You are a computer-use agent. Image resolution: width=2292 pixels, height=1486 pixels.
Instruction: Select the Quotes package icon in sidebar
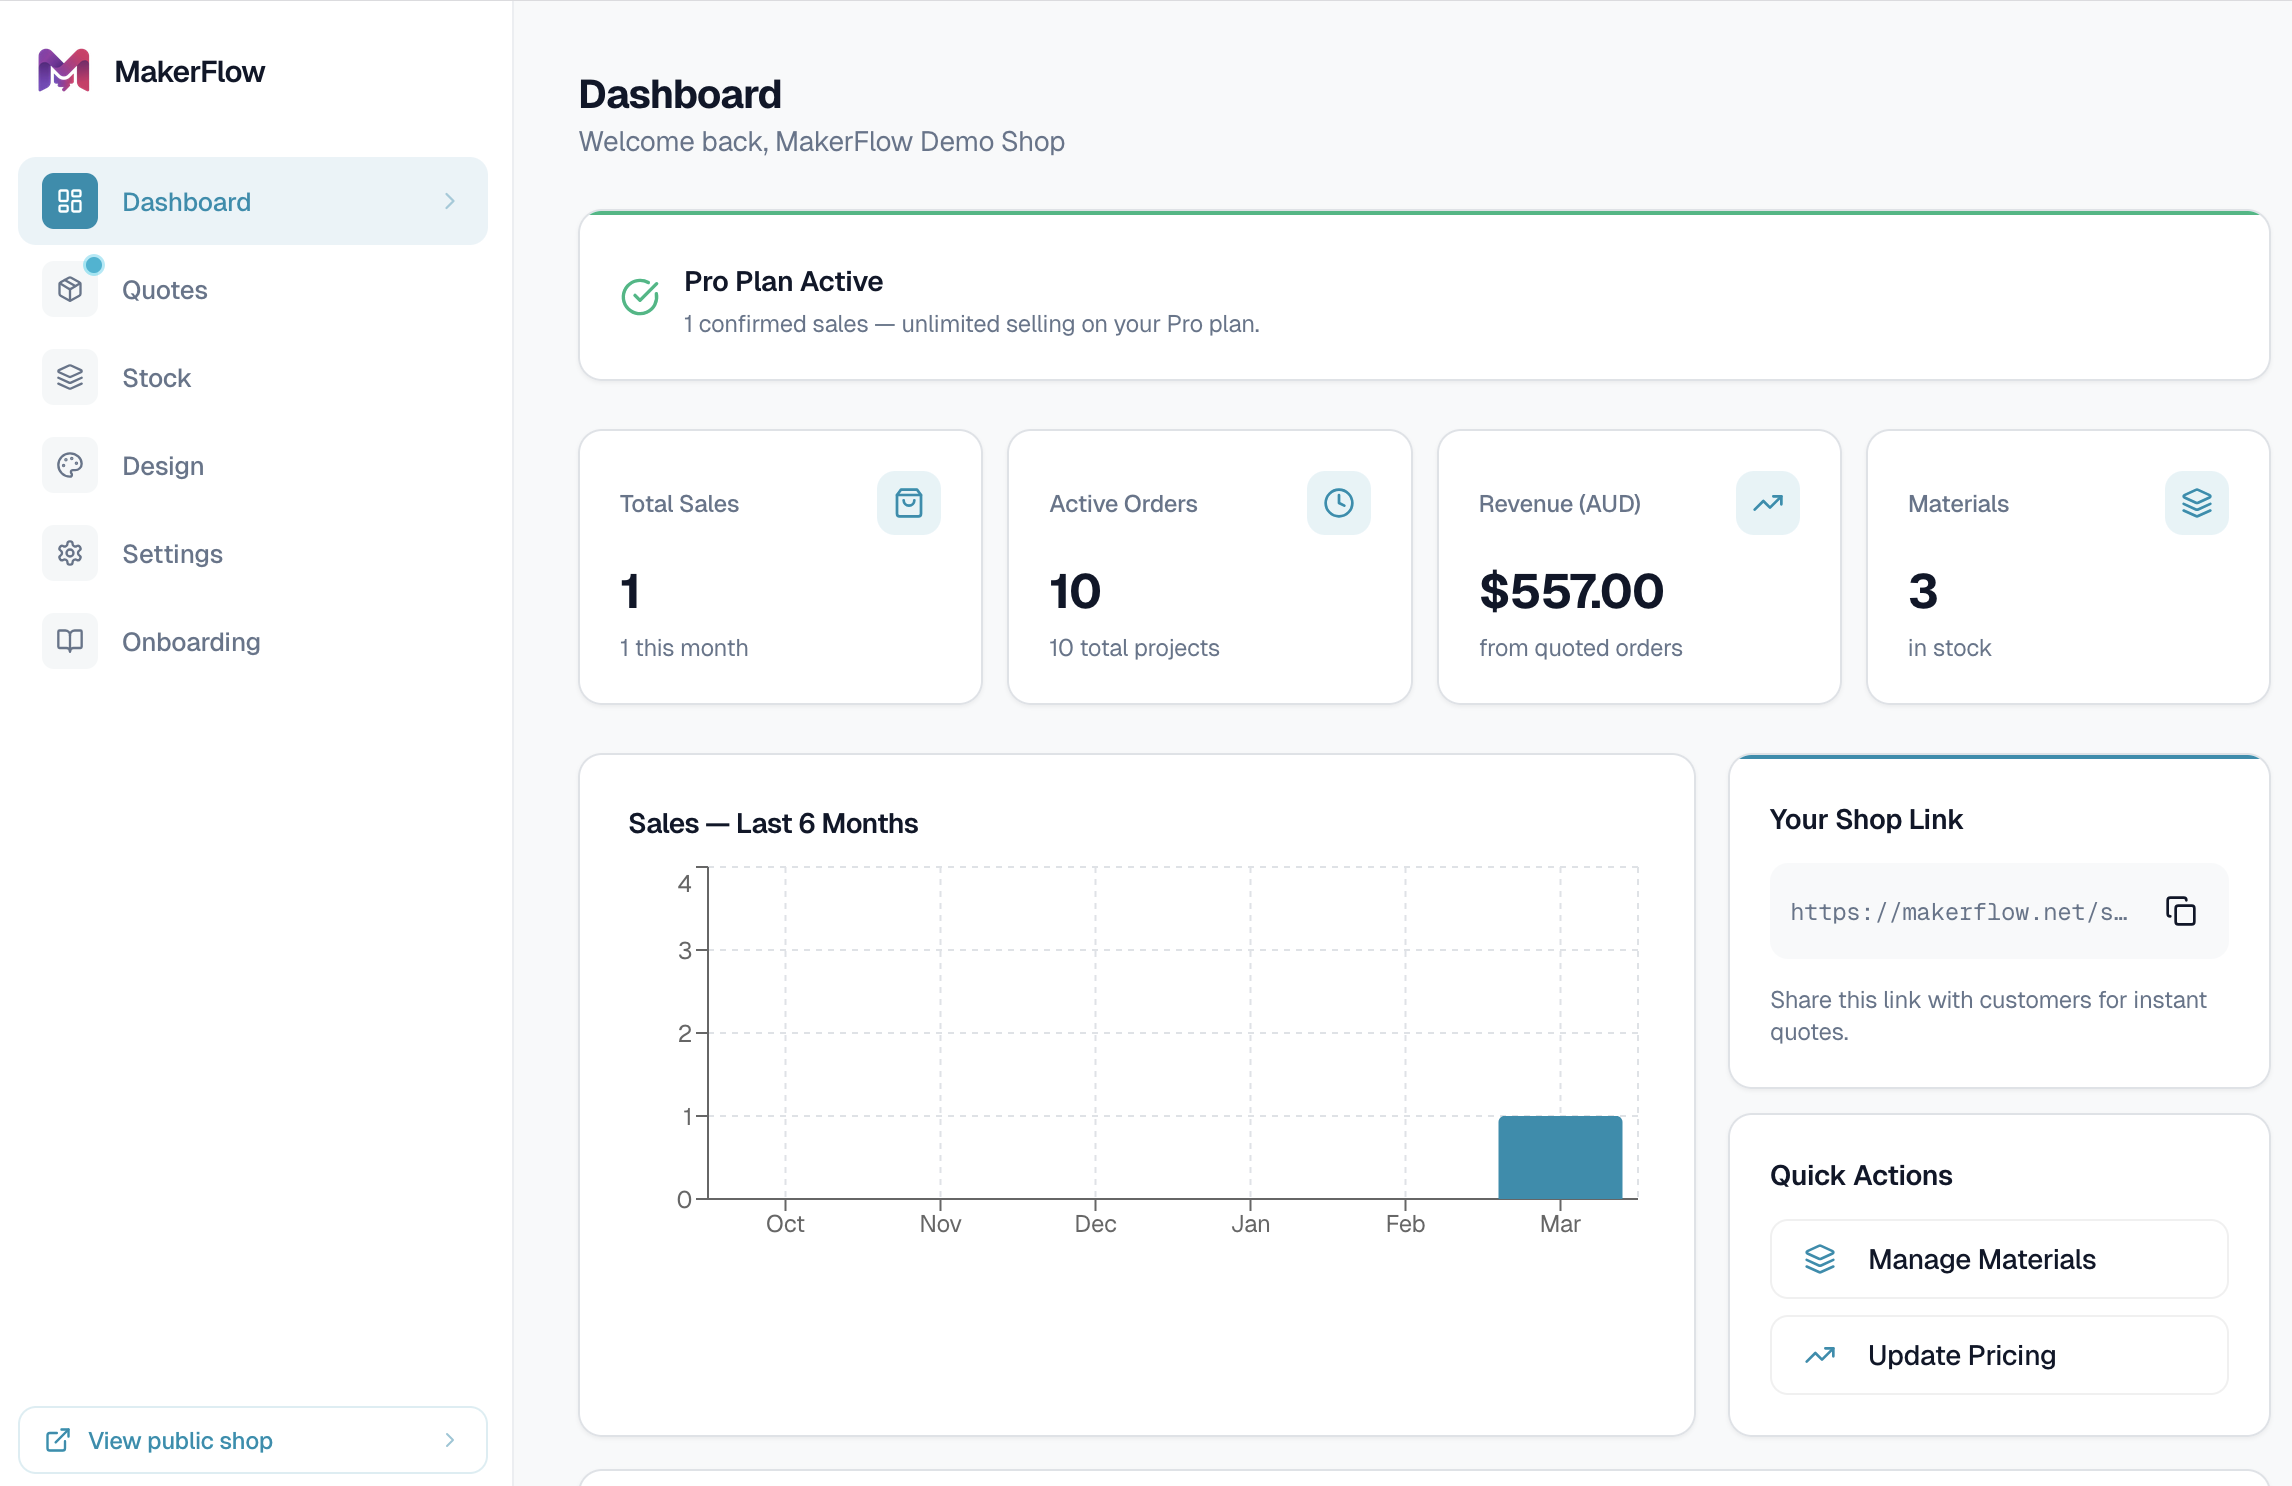pos(69,289)
